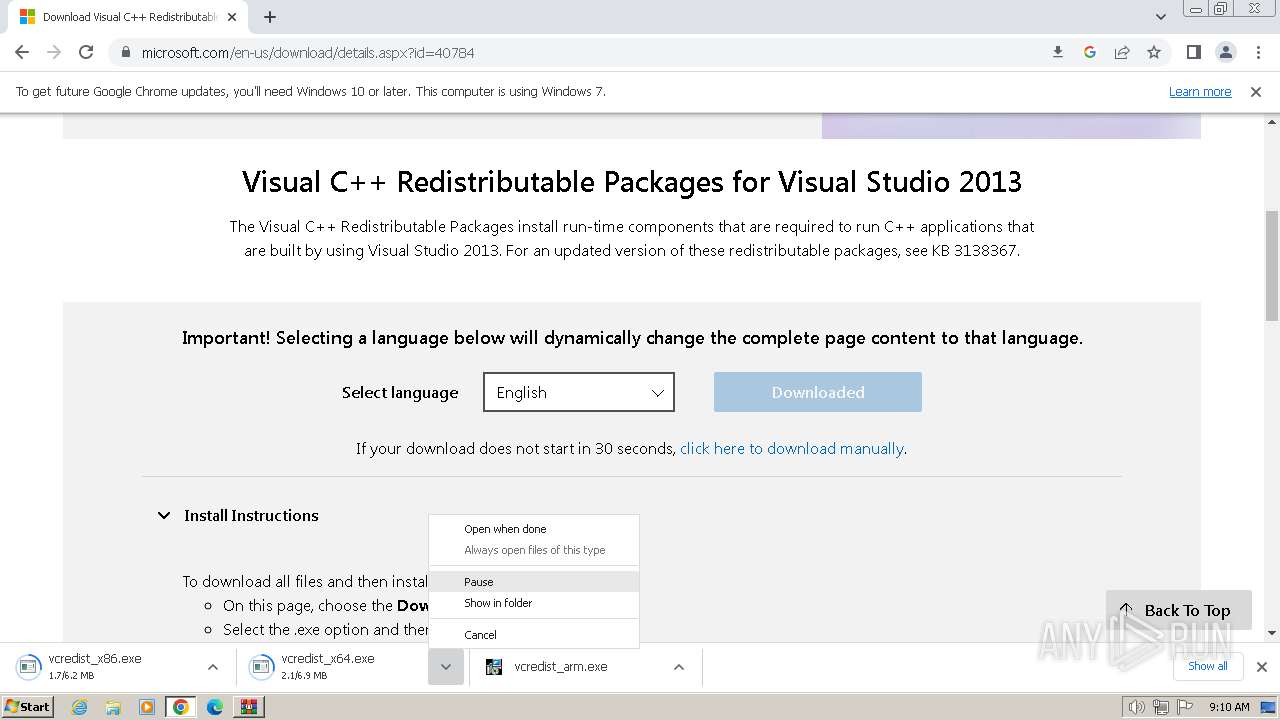Open vcredist_arm.exe download options arrow
Viewport: 1280px width, 720px height.
678,667
